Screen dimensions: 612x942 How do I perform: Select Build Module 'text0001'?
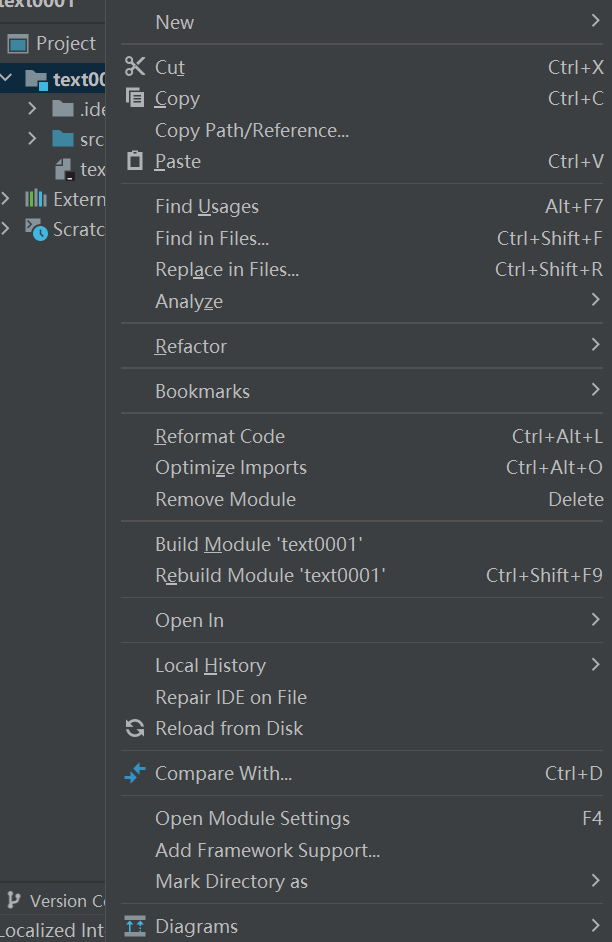(x=258, y=544)
